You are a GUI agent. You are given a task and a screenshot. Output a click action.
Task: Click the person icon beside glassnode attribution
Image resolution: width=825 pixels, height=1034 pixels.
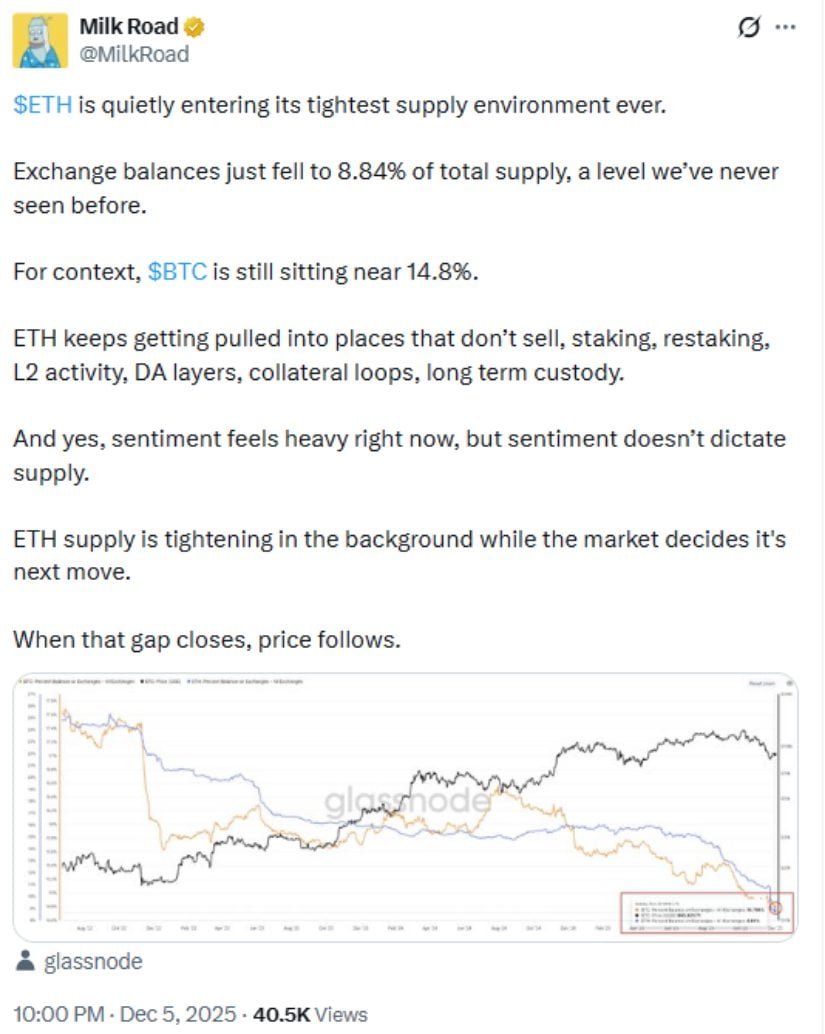click(23, 961)
